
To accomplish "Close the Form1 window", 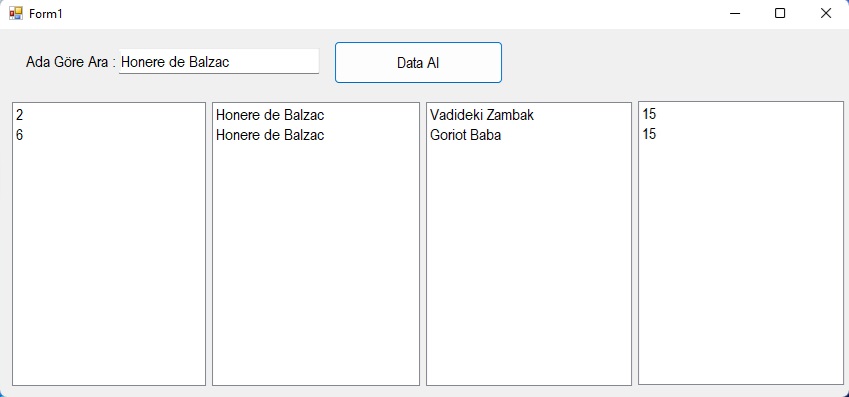I will point(826,14).
